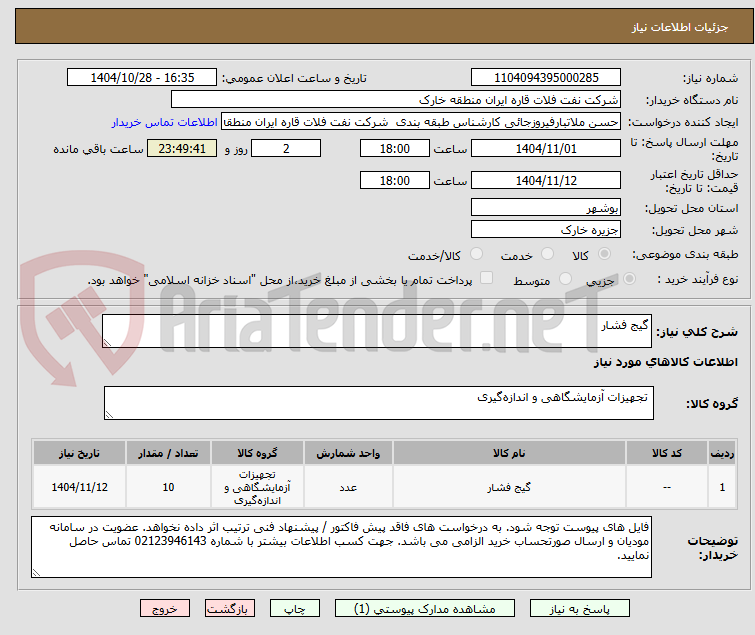
Task: Select the کالا radio button
Action: (604, 254)
